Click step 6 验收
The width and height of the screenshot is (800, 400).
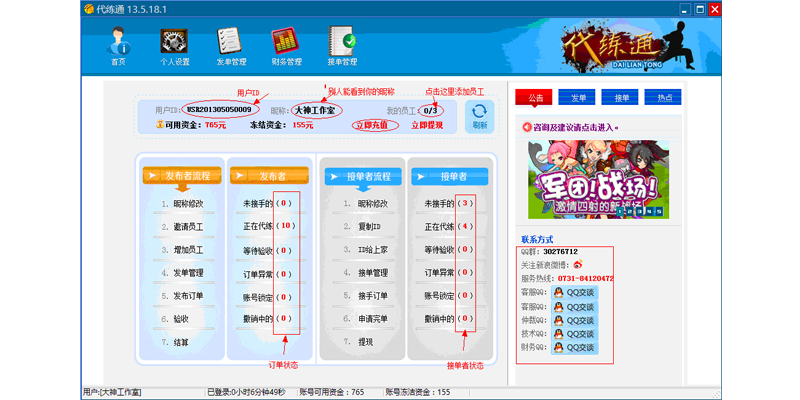[181, 319]
